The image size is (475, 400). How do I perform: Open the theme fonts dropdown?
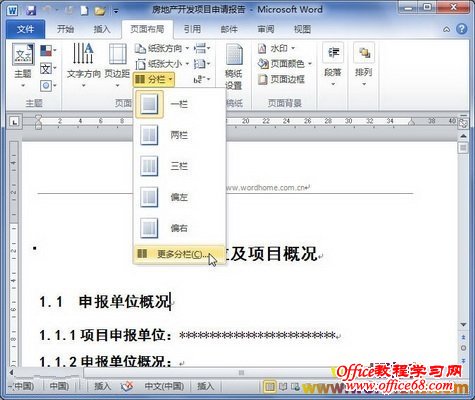[x=48, y=69]
